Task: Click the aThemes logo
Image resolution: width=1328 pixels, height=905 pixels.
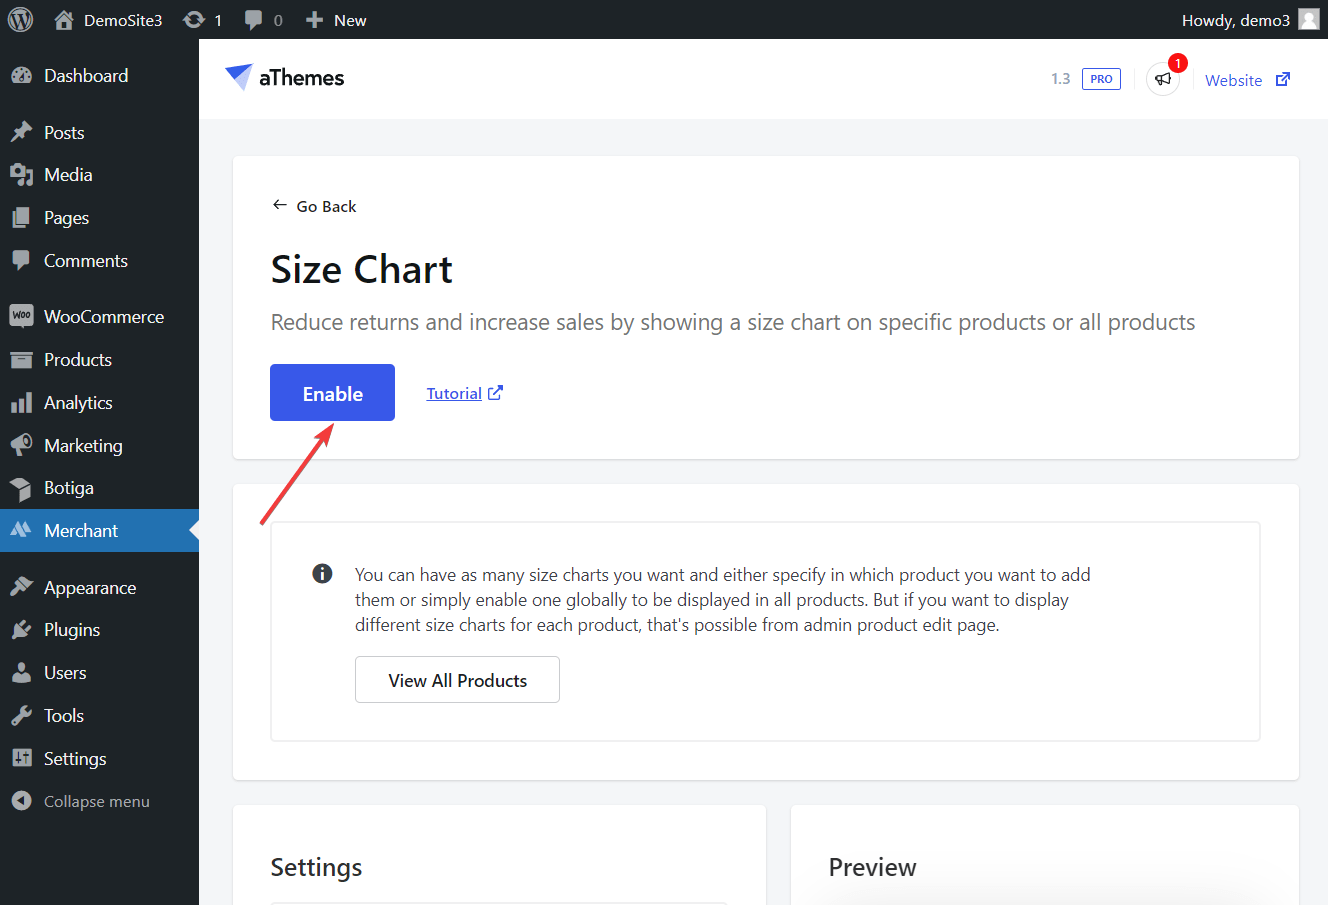Action: [285, 78]
